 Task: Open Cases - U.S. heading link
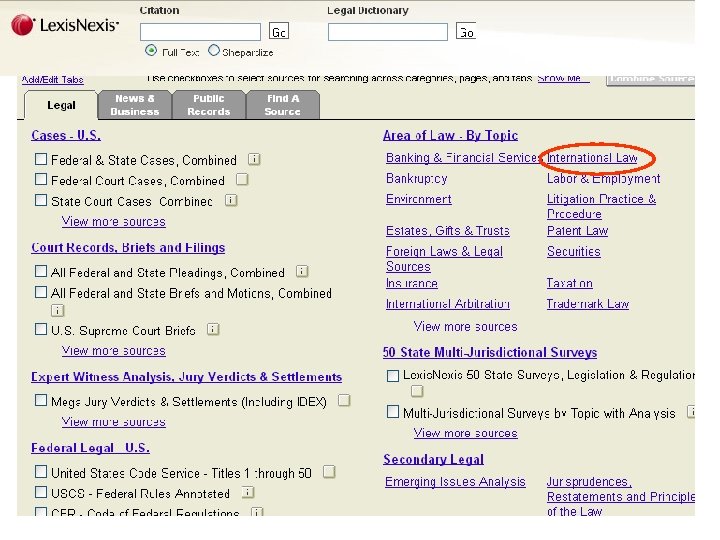pyautogui.click(x=66, y=135)
